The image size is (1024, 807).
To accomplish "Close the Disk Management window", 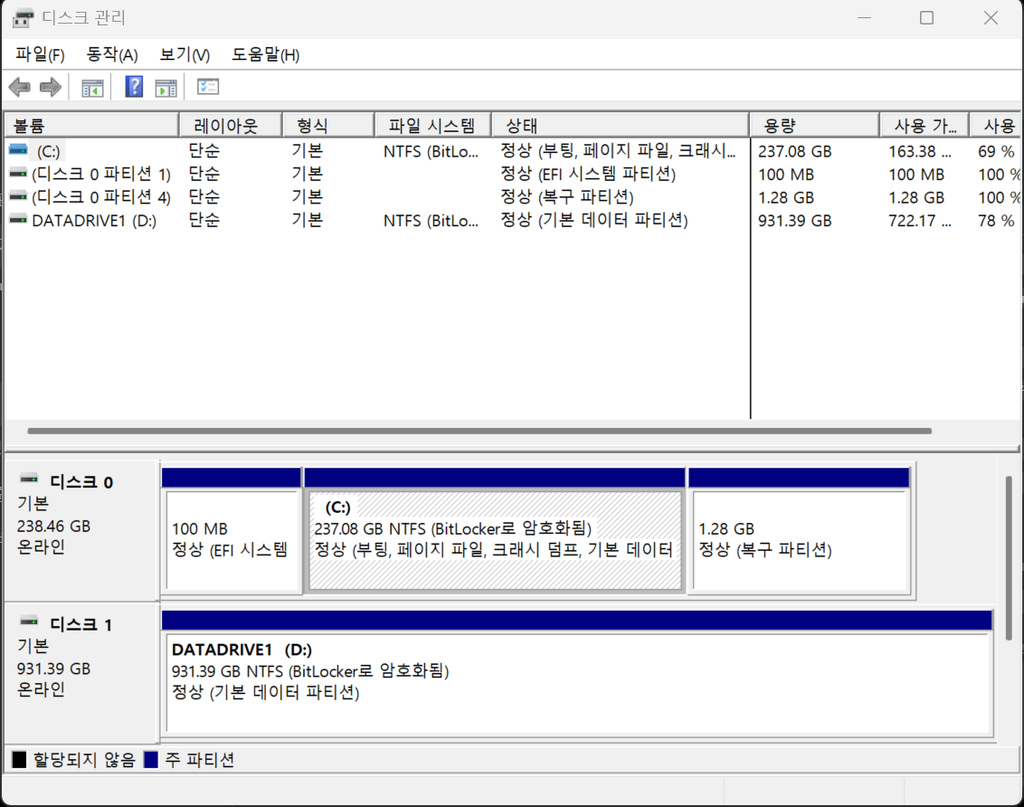I will [991, 18].
